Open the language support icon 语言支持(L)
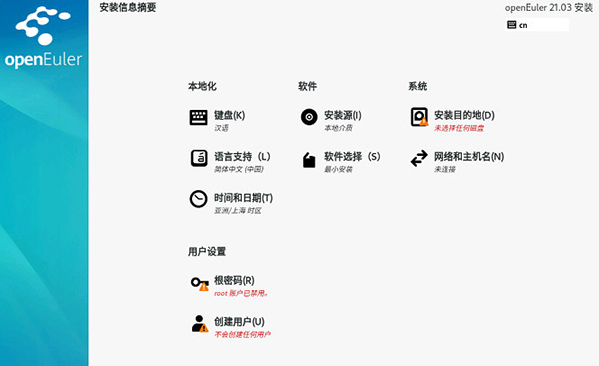The image size is (599, 366). click(199, 158)
